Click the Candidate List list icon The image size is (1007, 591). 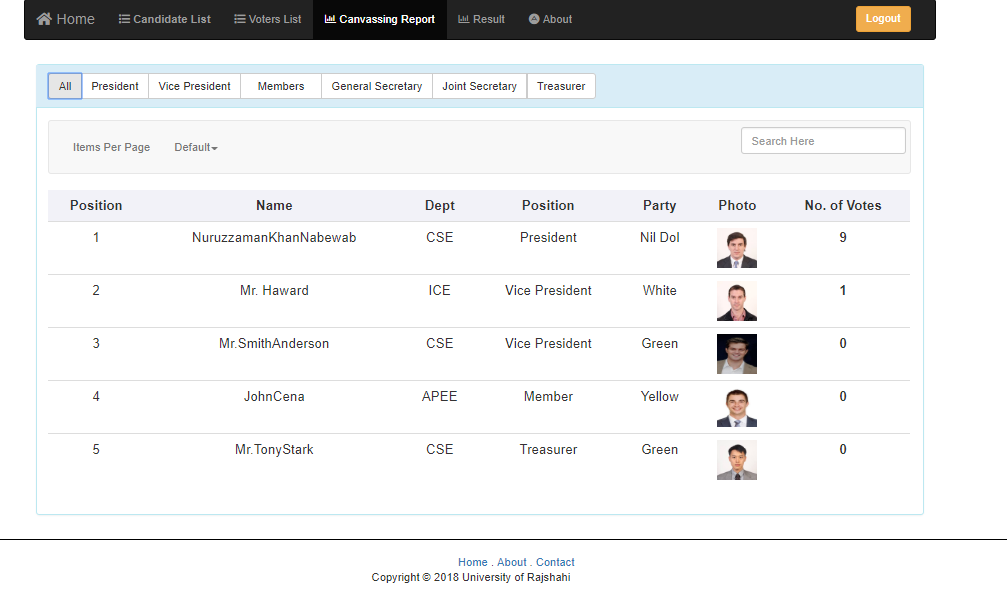pos(124,19)
